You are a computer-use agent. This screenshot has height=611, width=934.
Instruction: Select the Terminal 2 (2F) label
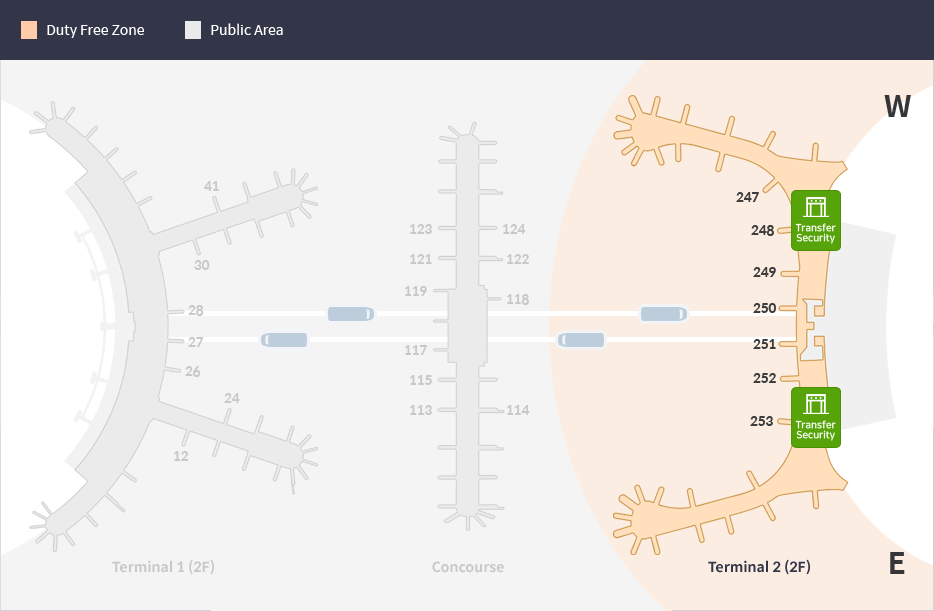click(x=759, y=567)
